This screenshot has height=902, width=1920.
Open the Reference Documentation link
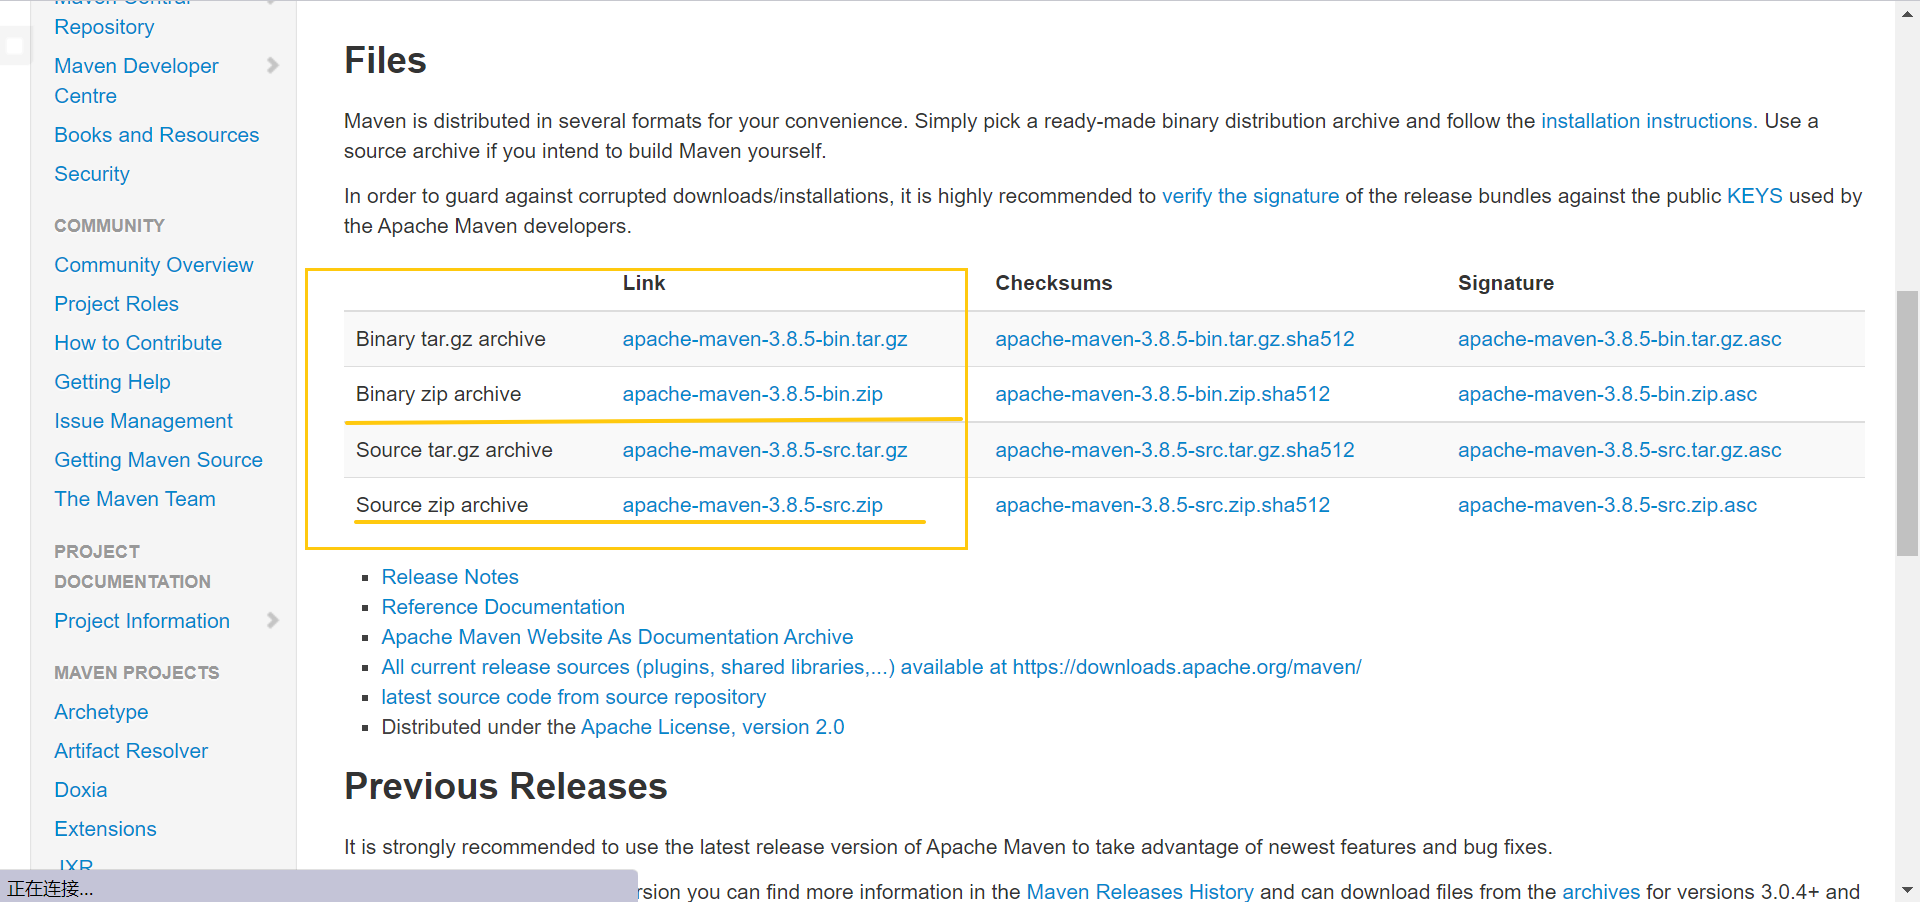[x=503, y=607]
